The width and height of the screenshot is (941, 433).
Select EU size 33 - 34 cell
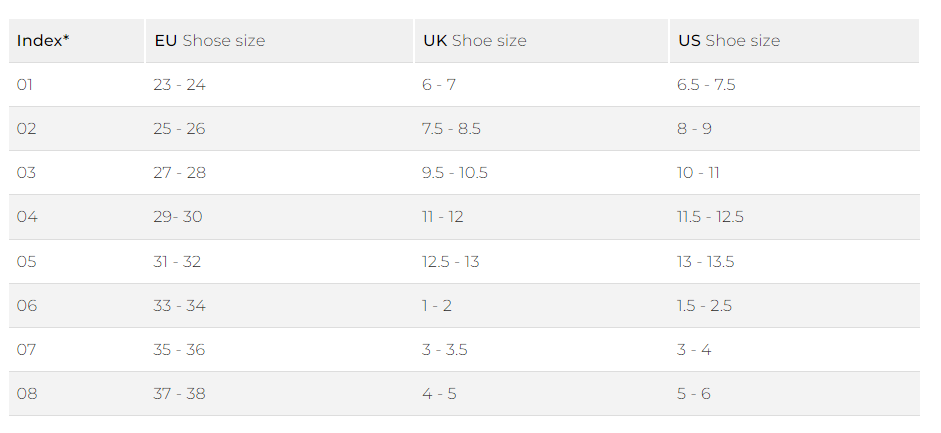click(x=180, y=306)
